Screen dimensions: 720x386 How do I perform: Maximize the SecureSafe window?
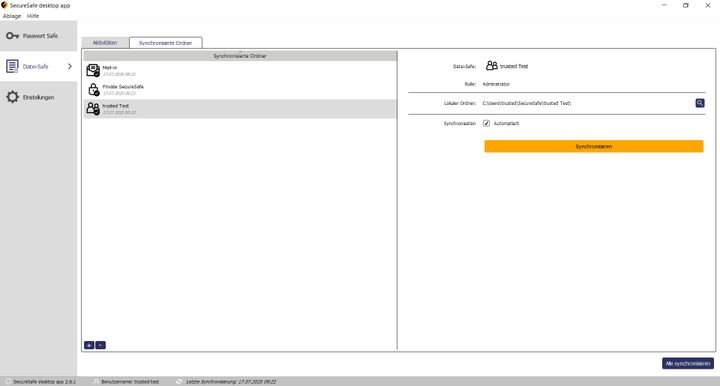coord(686,6)
